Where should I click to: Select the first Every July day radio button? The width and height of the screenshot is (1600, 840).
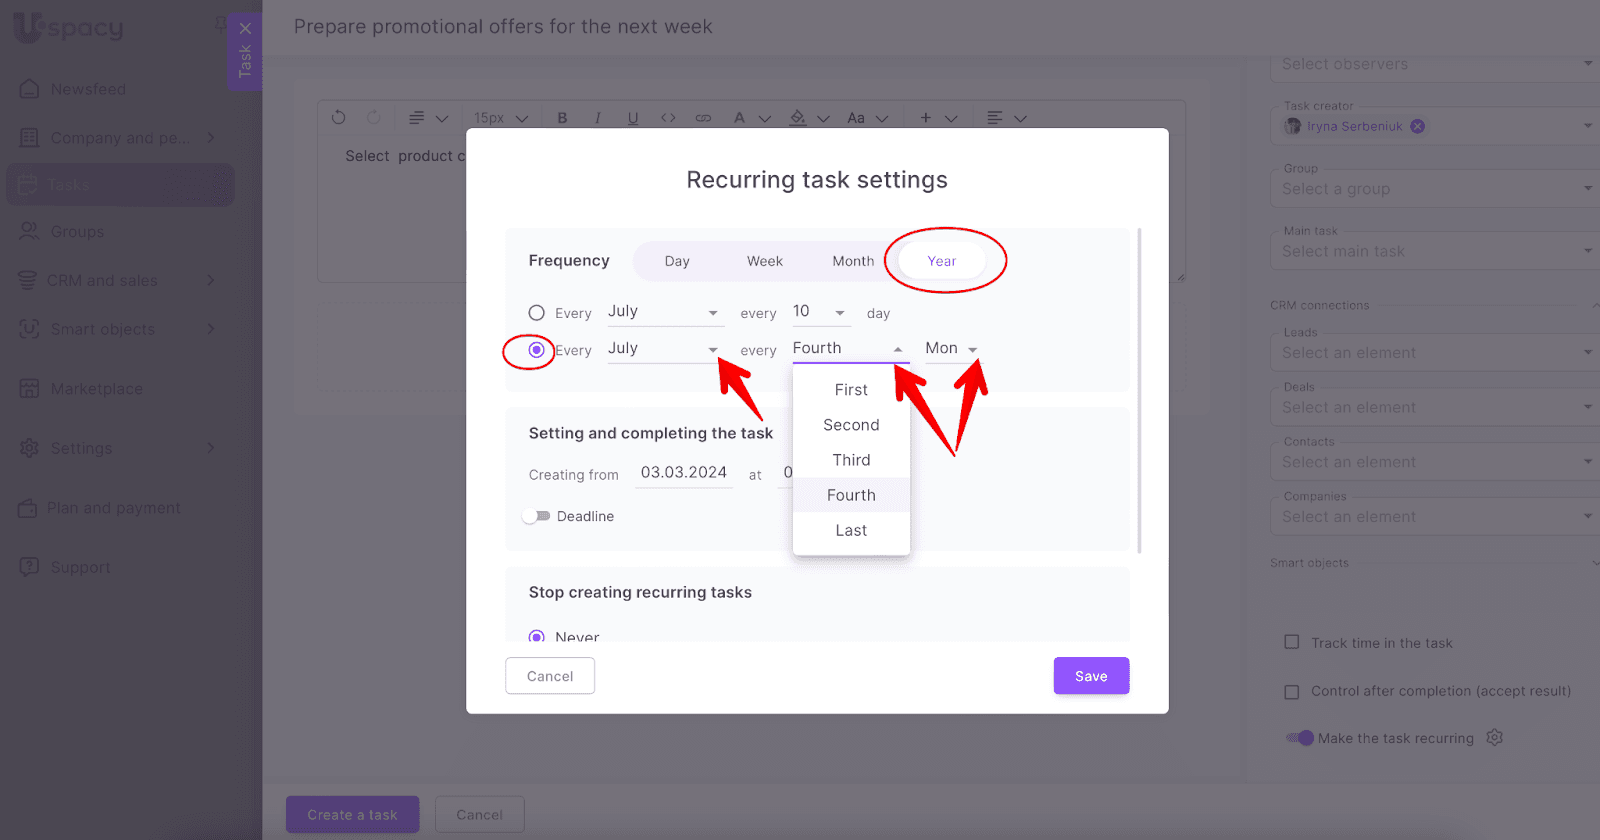point(537,313)
